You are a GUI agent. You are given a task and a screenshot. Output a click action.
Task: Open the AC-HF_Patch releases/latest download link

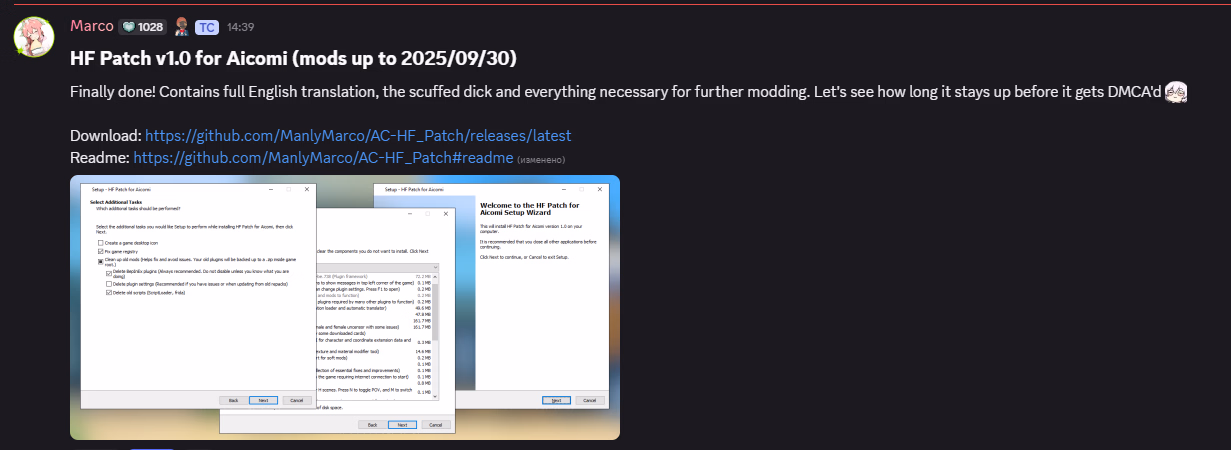pyautogui.click(x=358, y=135)
